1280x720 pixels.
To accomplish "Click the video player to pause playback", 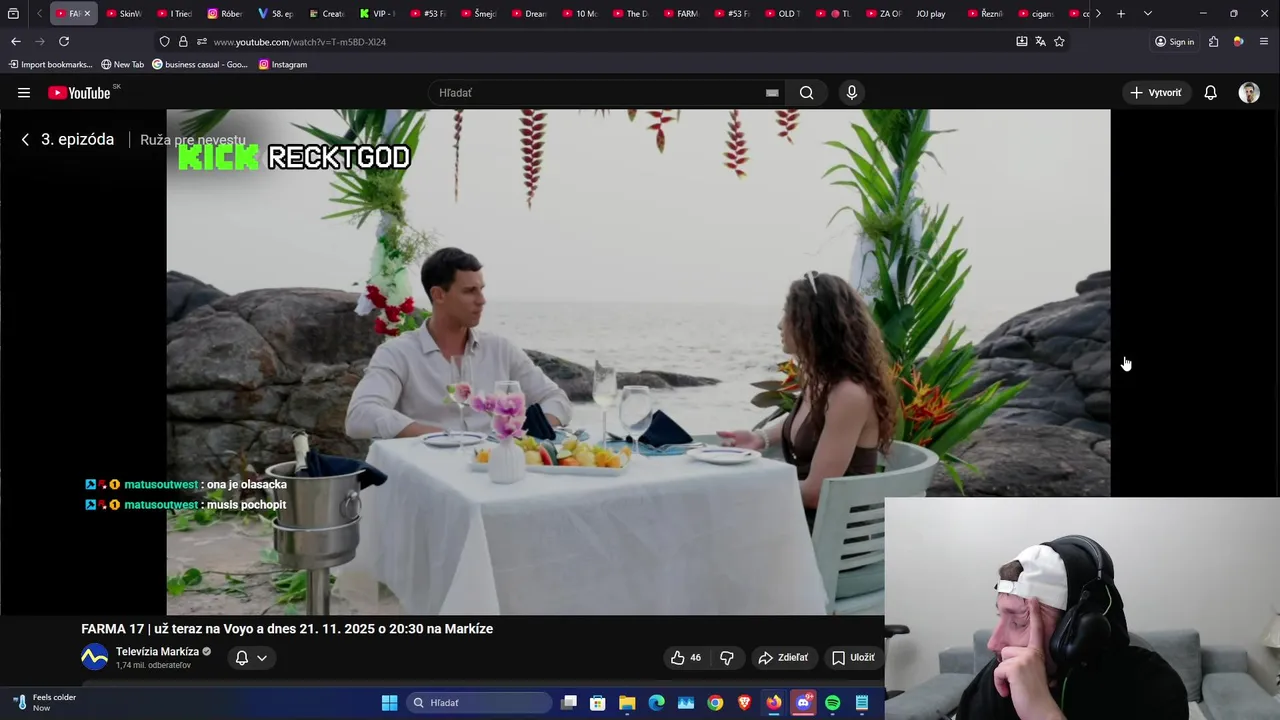I will [x=638, y=362].
